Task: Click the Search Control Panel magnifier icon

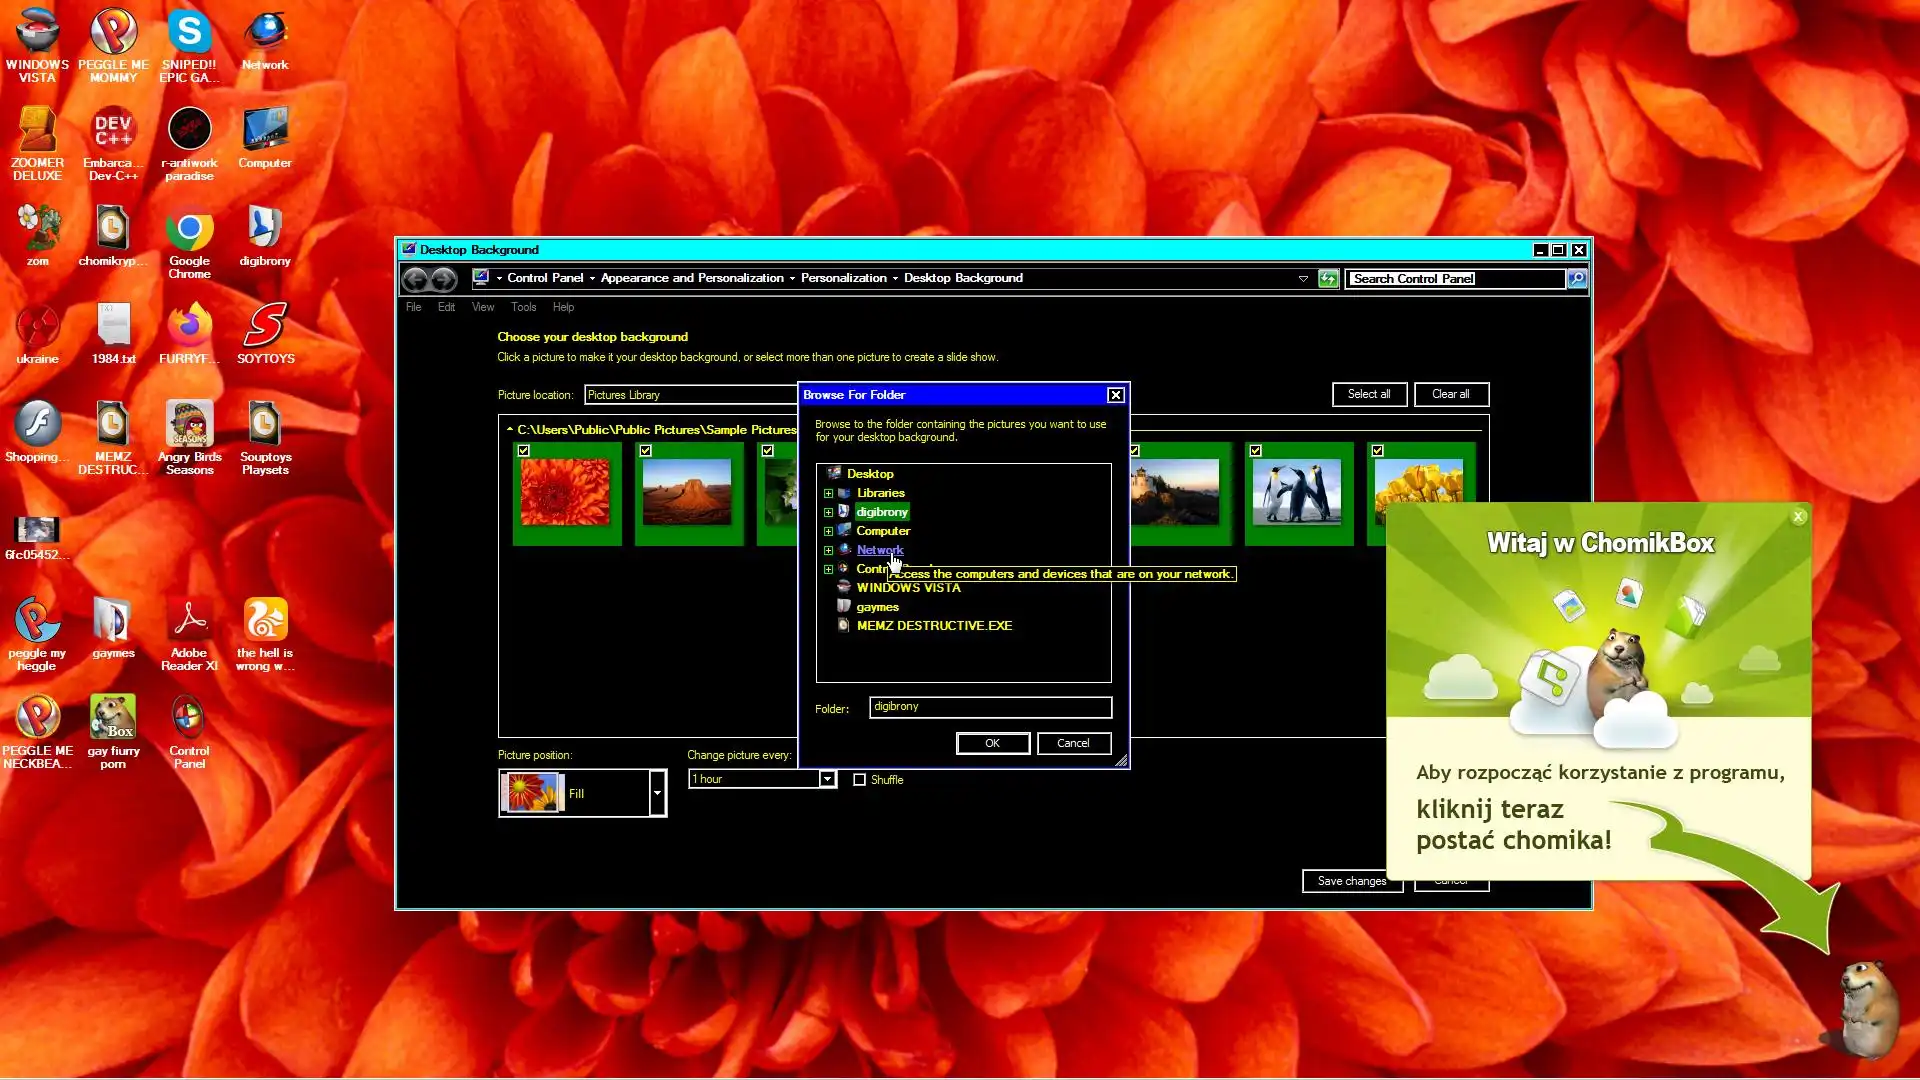Action: [x=1577, y=279]
